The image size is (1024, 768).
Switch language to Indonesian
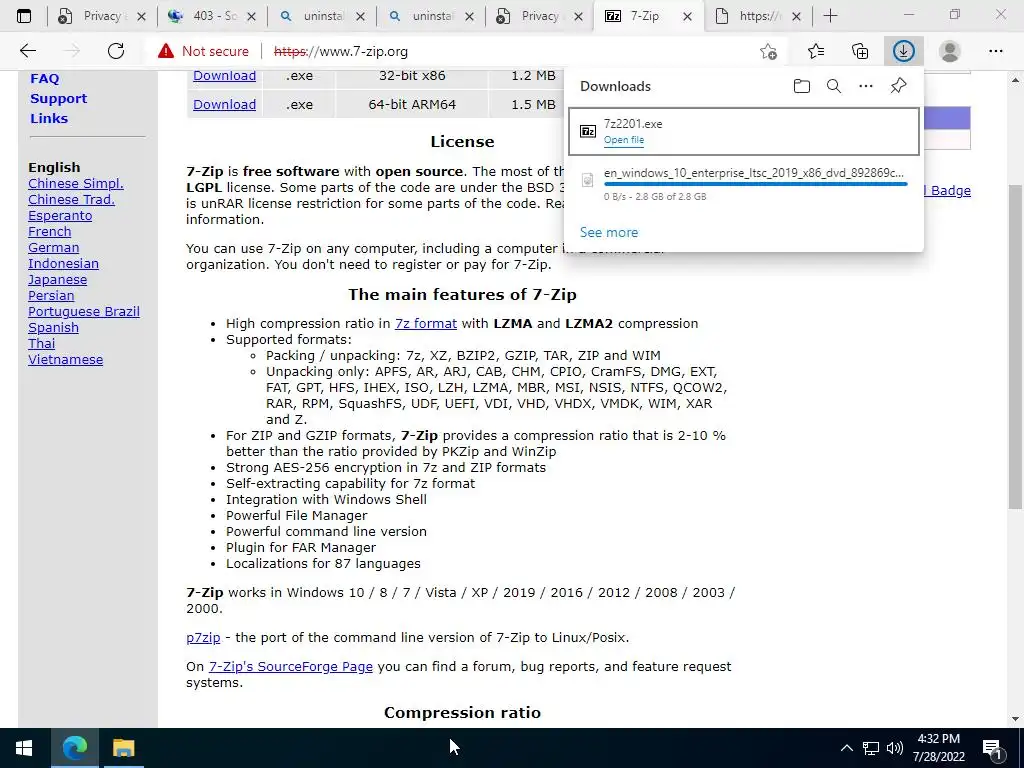tap(63, 263)
